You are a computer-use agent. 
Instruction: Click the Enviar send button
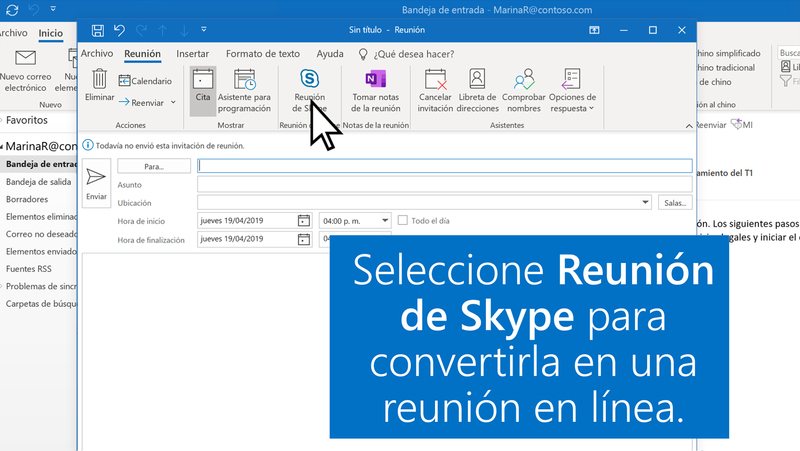coord(96,183)
